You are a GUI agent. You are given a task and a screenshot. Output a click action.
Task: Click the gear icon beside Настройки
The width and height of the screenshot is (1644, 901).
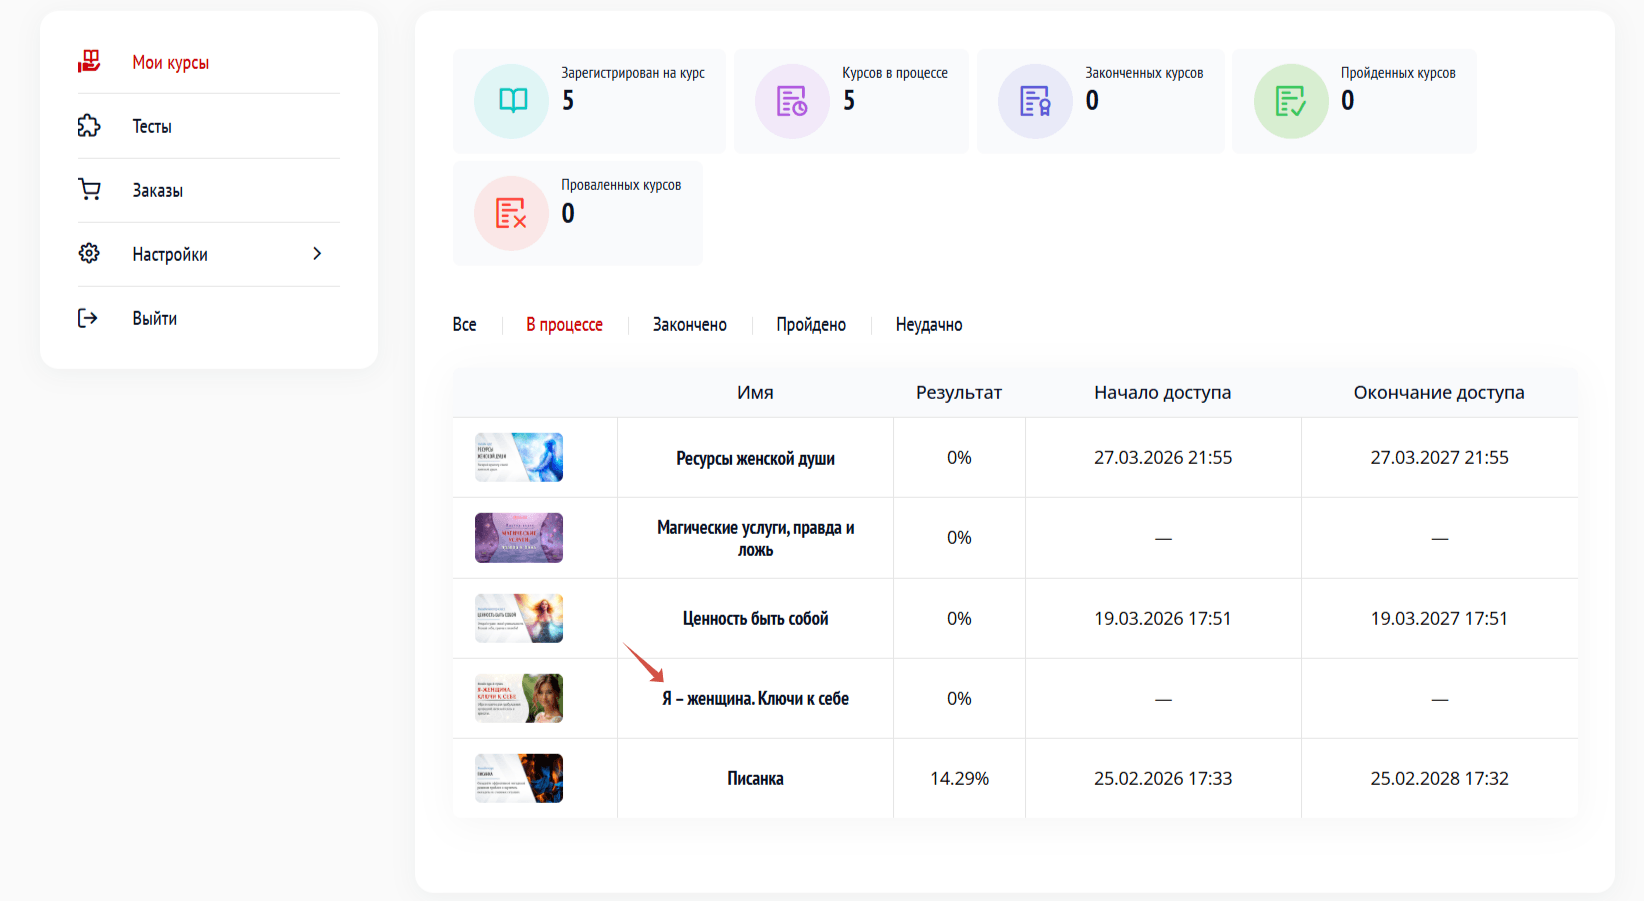[x=89, y=254]
